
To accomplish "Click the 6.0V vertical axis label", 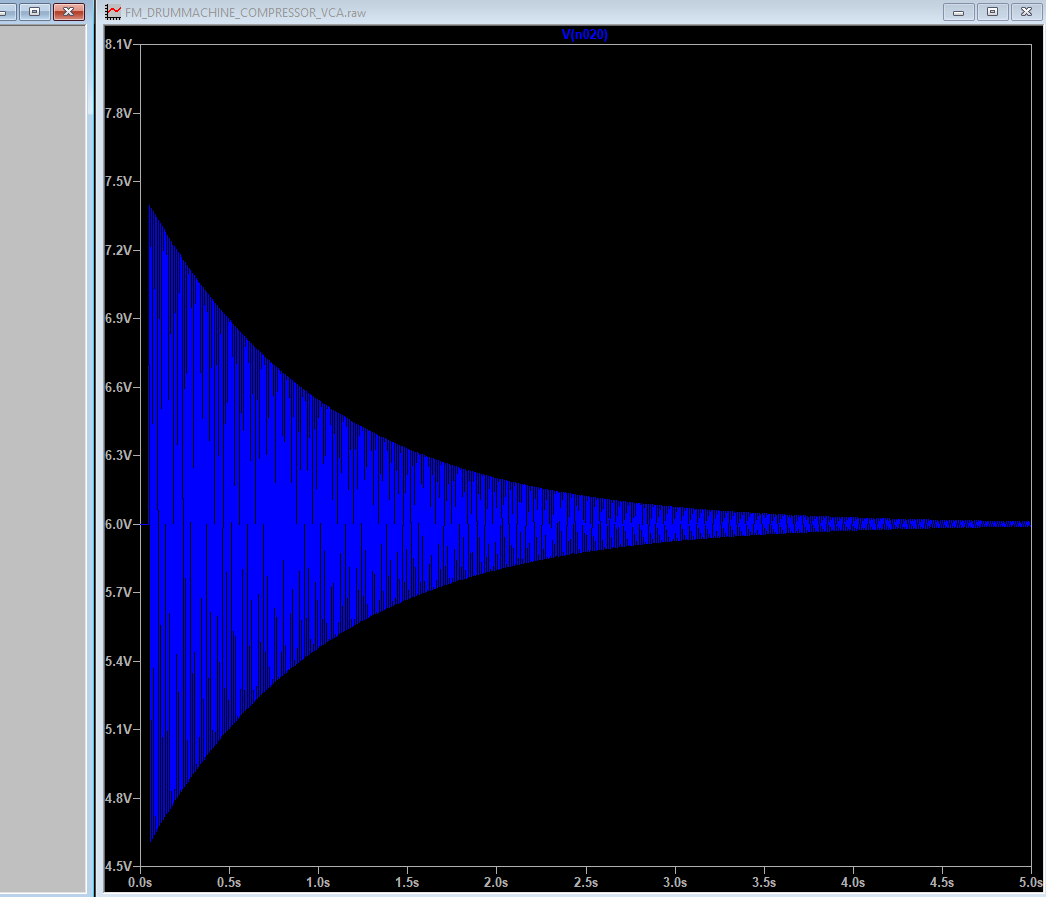I will coord(118,524).
